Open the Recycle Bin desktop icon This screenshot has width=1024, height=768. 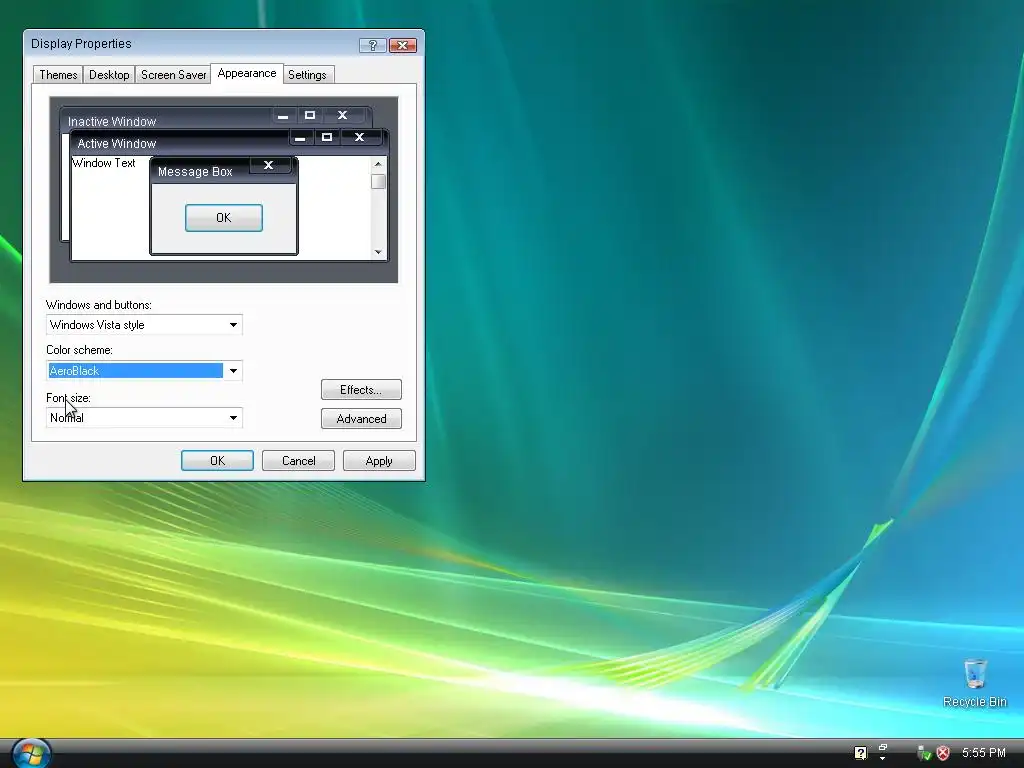coord(974,683)
